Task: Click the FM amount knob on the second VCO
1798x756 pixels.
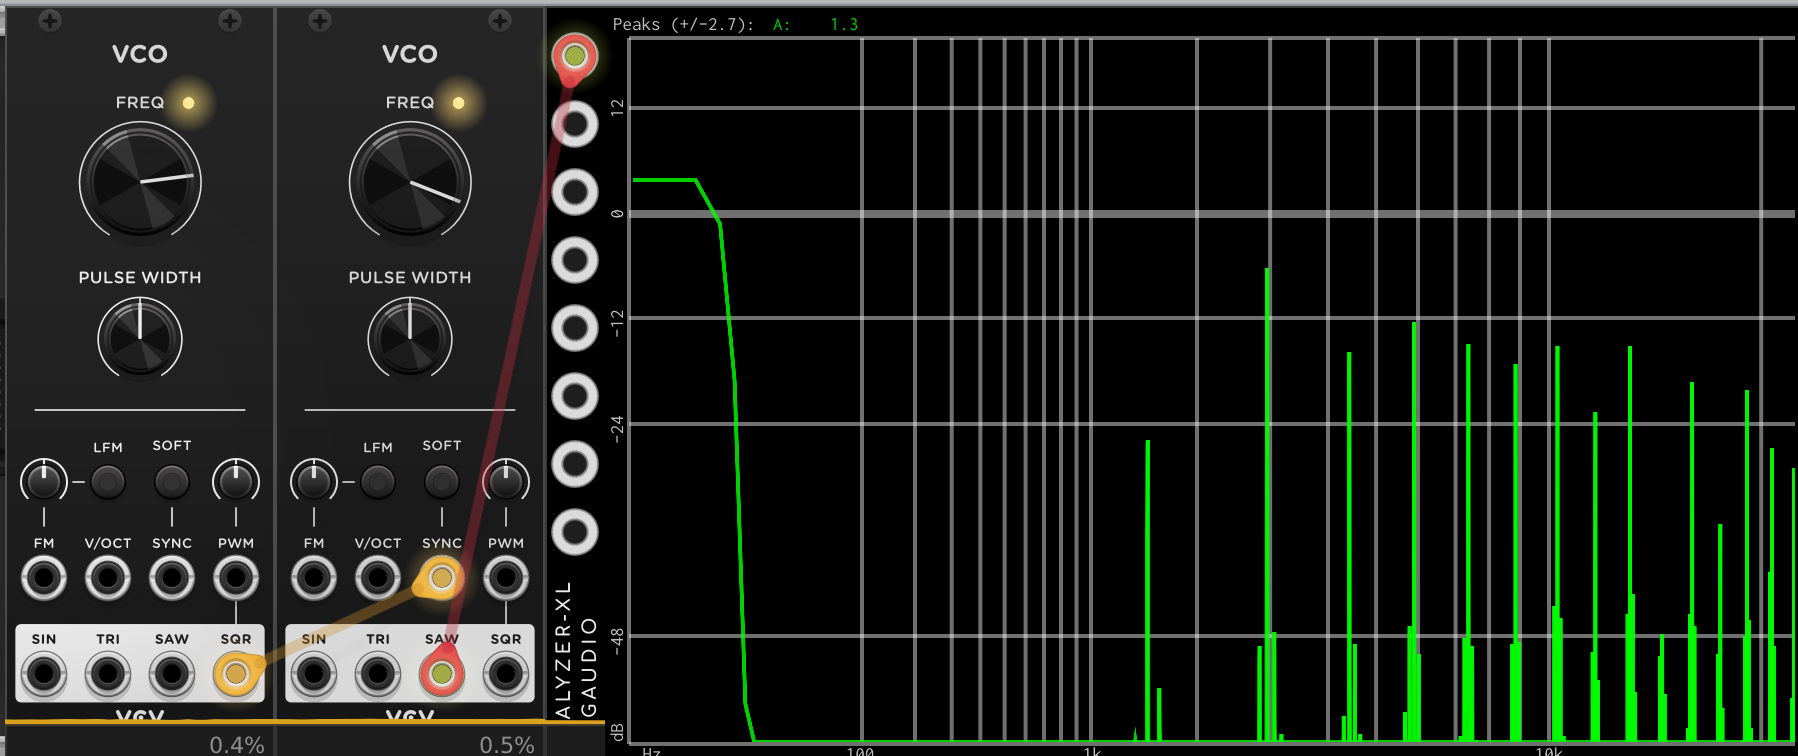Action: coord(314,481)
